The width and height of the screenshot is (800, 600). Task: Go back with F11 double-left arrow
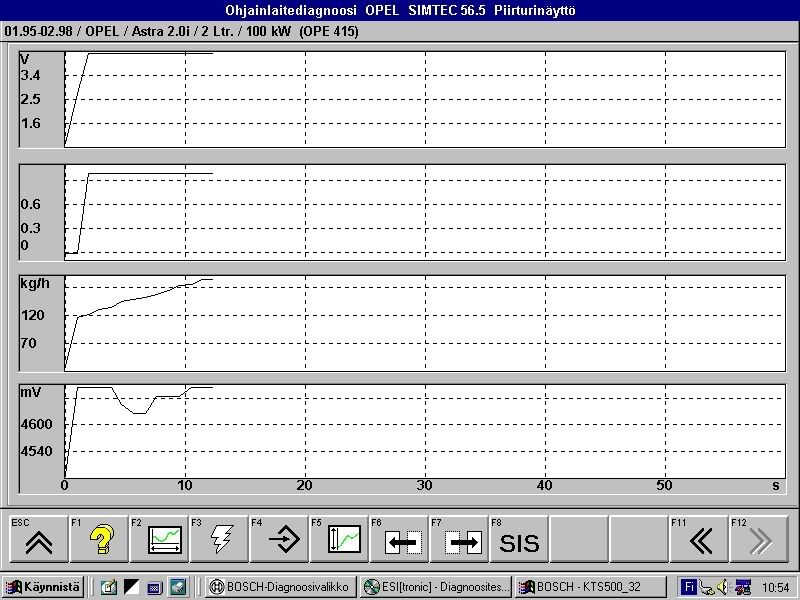click(x=699, y=541)
